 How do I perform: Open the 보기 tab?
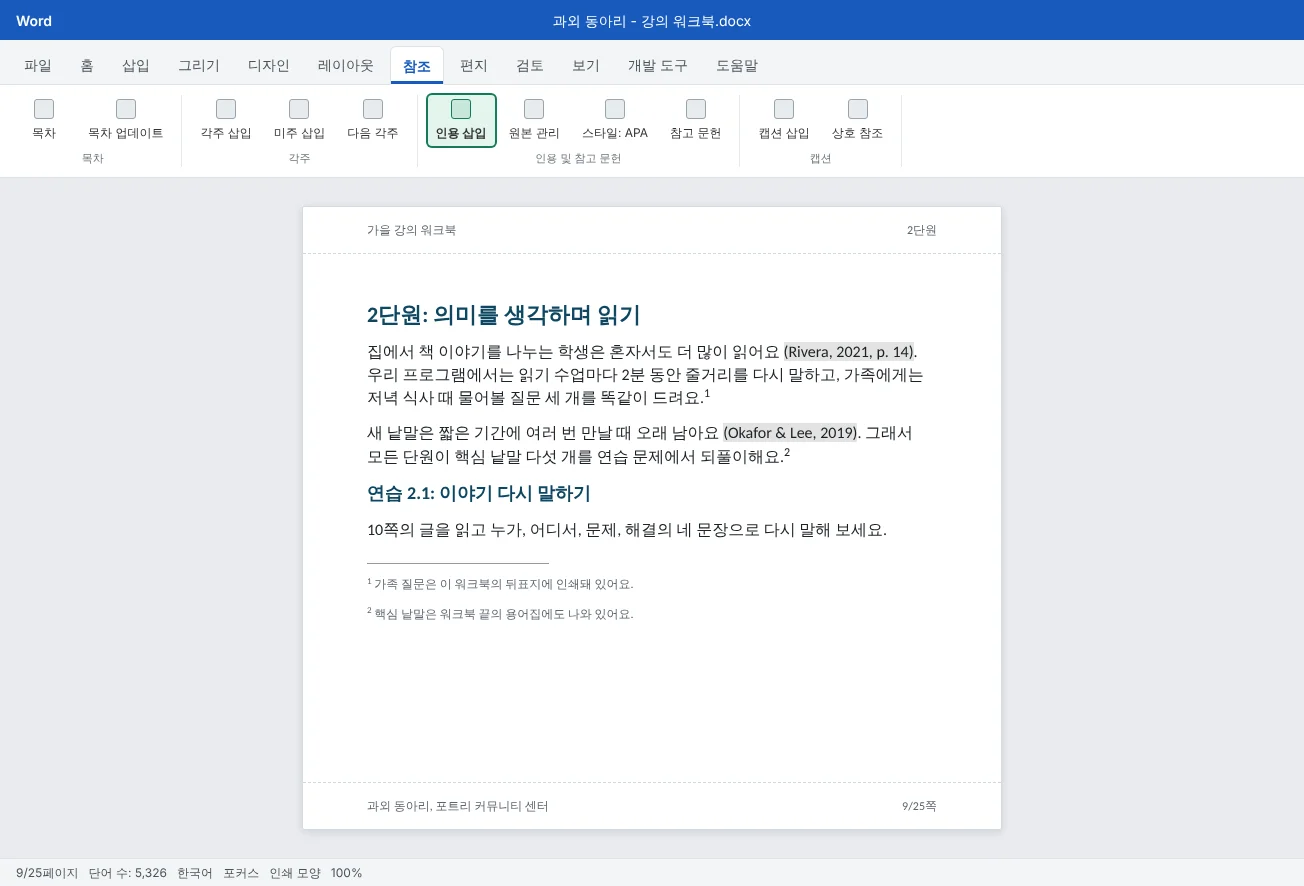coord(586,66)
